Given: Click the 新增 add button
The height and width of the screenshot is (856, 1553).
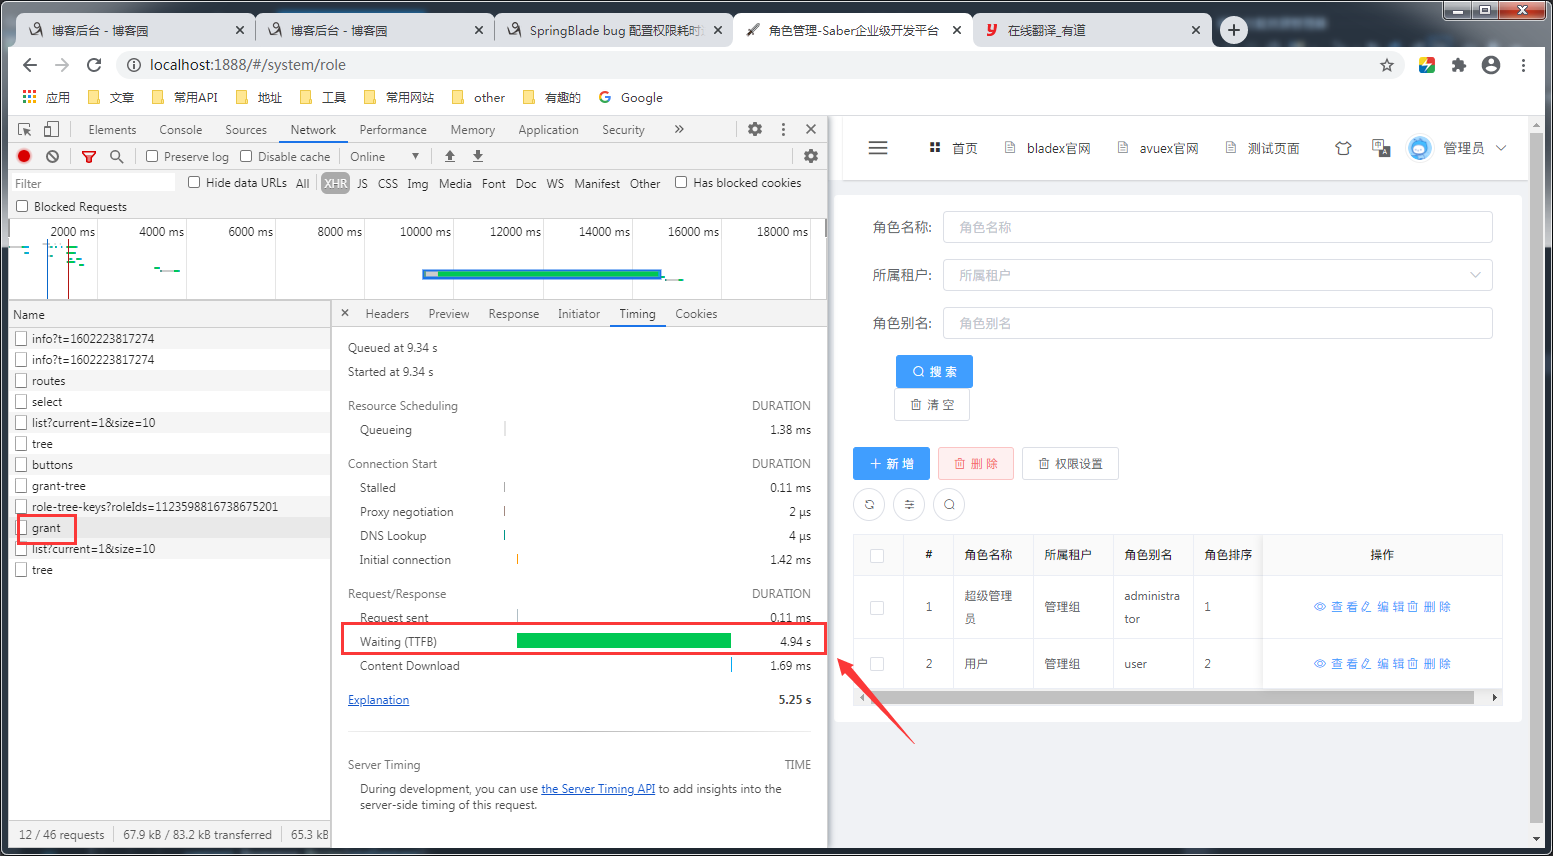Looking at the screenshot, I should (892, 464).
